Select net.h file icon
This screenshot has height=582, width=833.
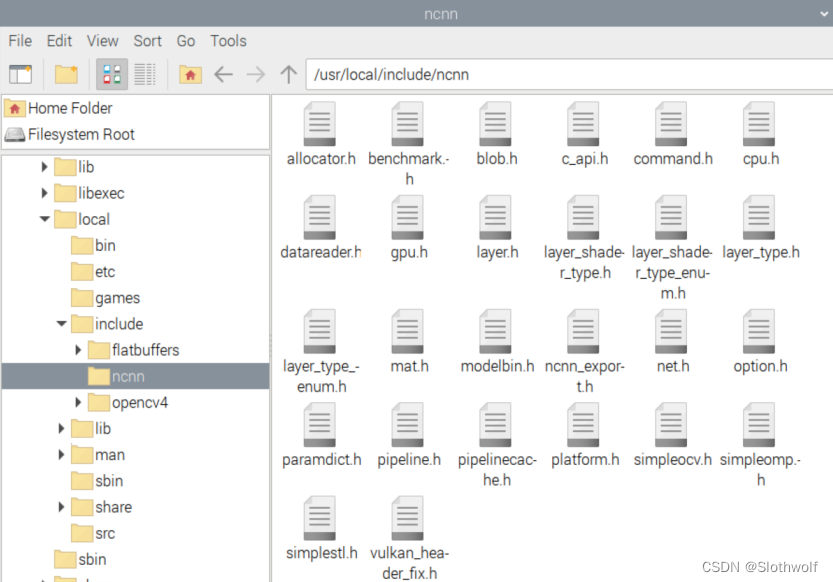click(671, 331)
